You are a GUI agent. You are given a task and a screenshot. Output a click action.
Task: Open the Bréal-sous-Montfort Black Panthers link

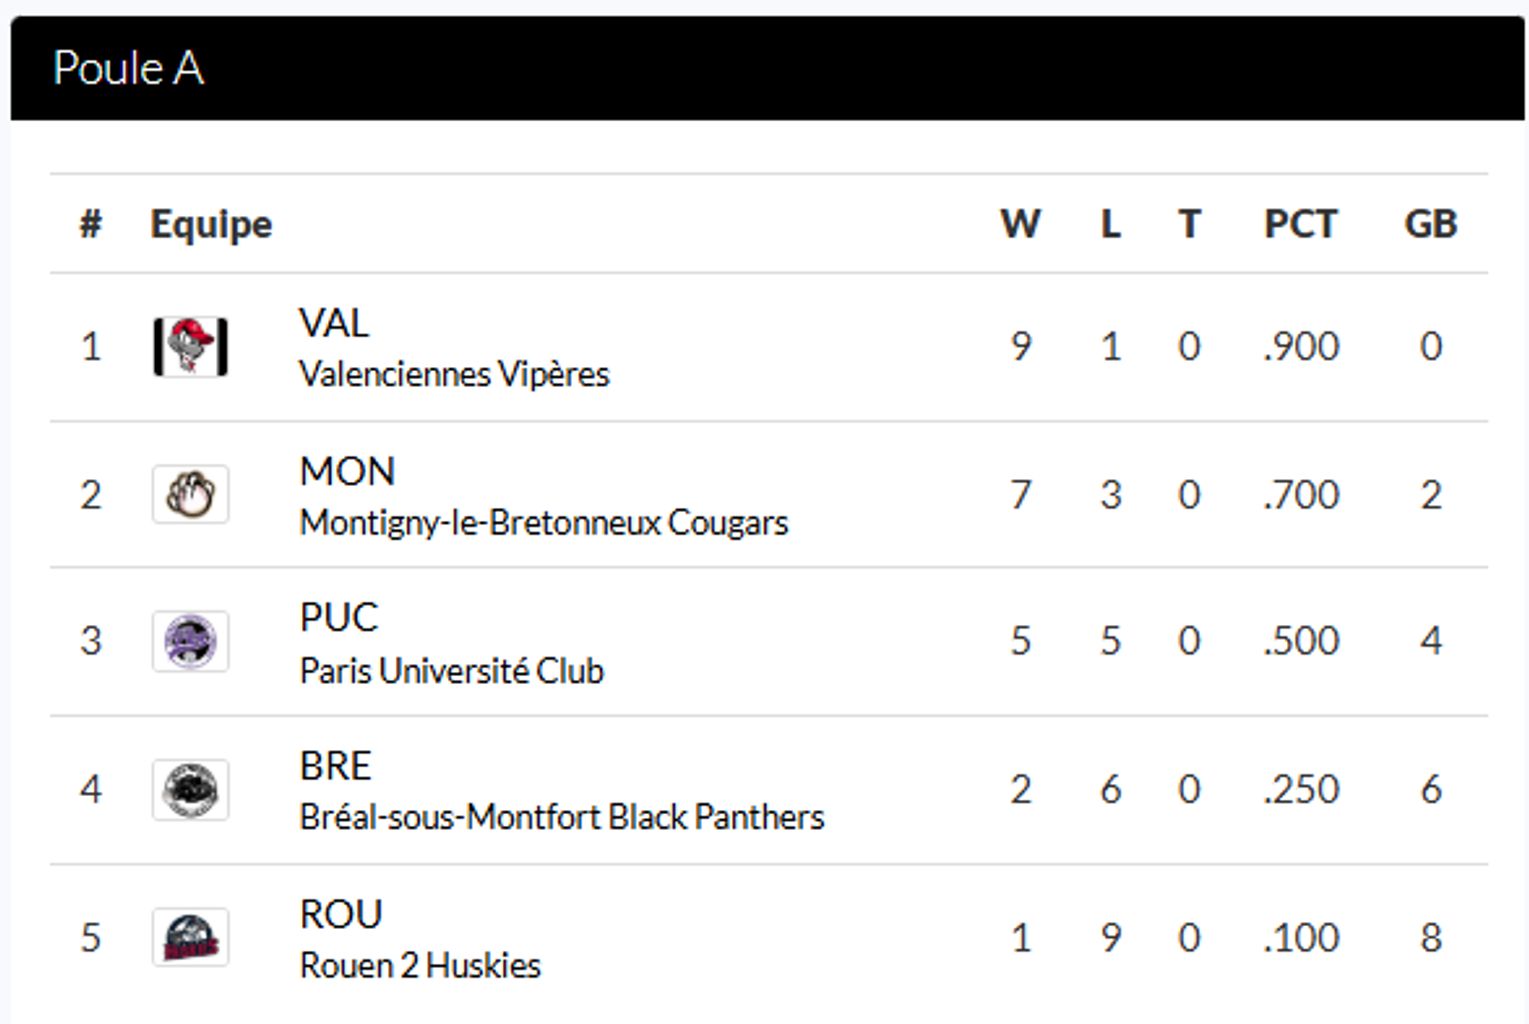(561, 817)
